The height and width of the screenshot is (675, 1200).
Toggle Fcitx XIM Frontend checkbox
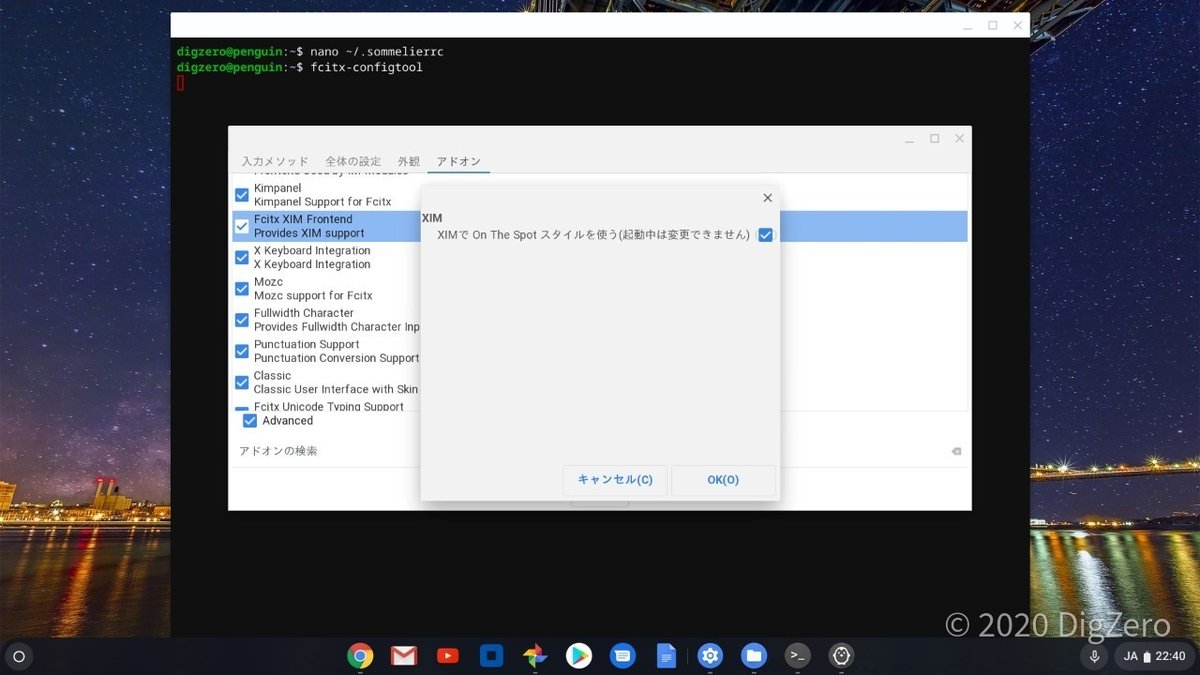click(242, 226)
